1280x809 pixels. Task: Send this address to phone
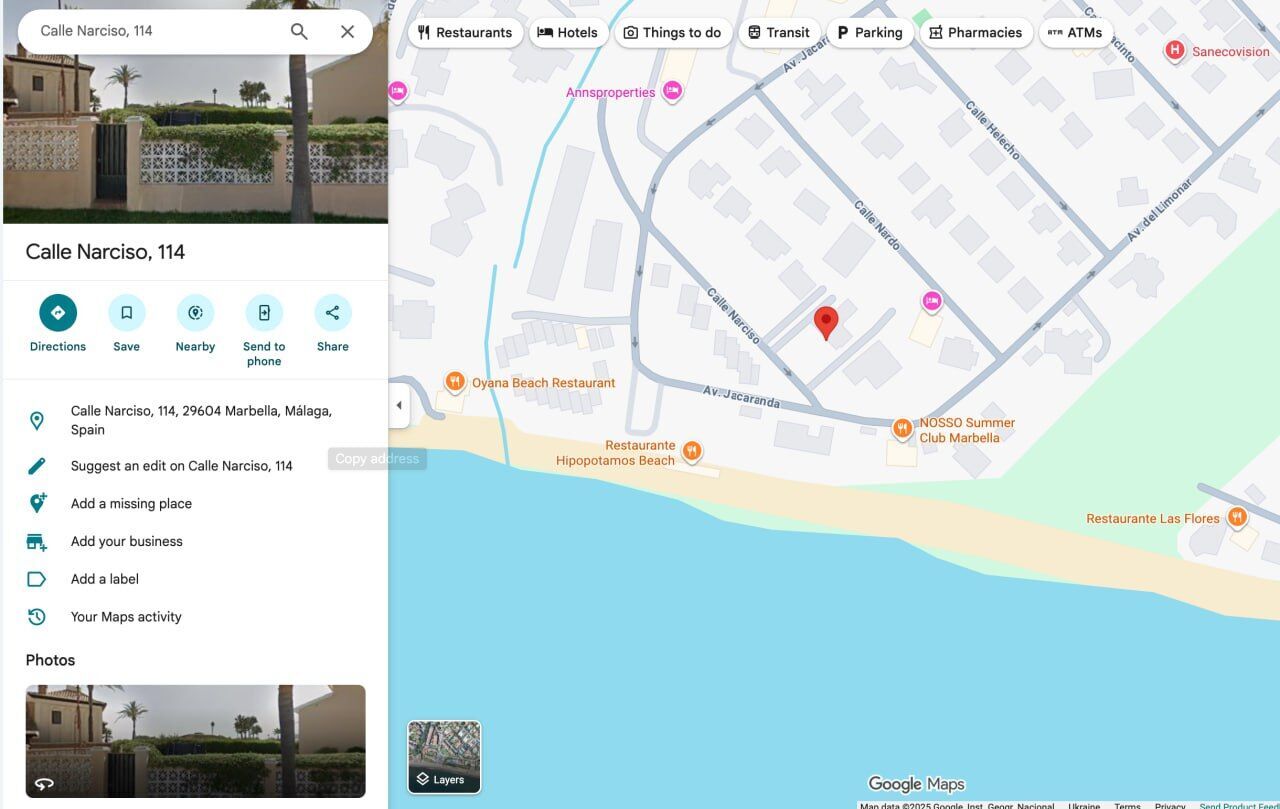point(264,313)
